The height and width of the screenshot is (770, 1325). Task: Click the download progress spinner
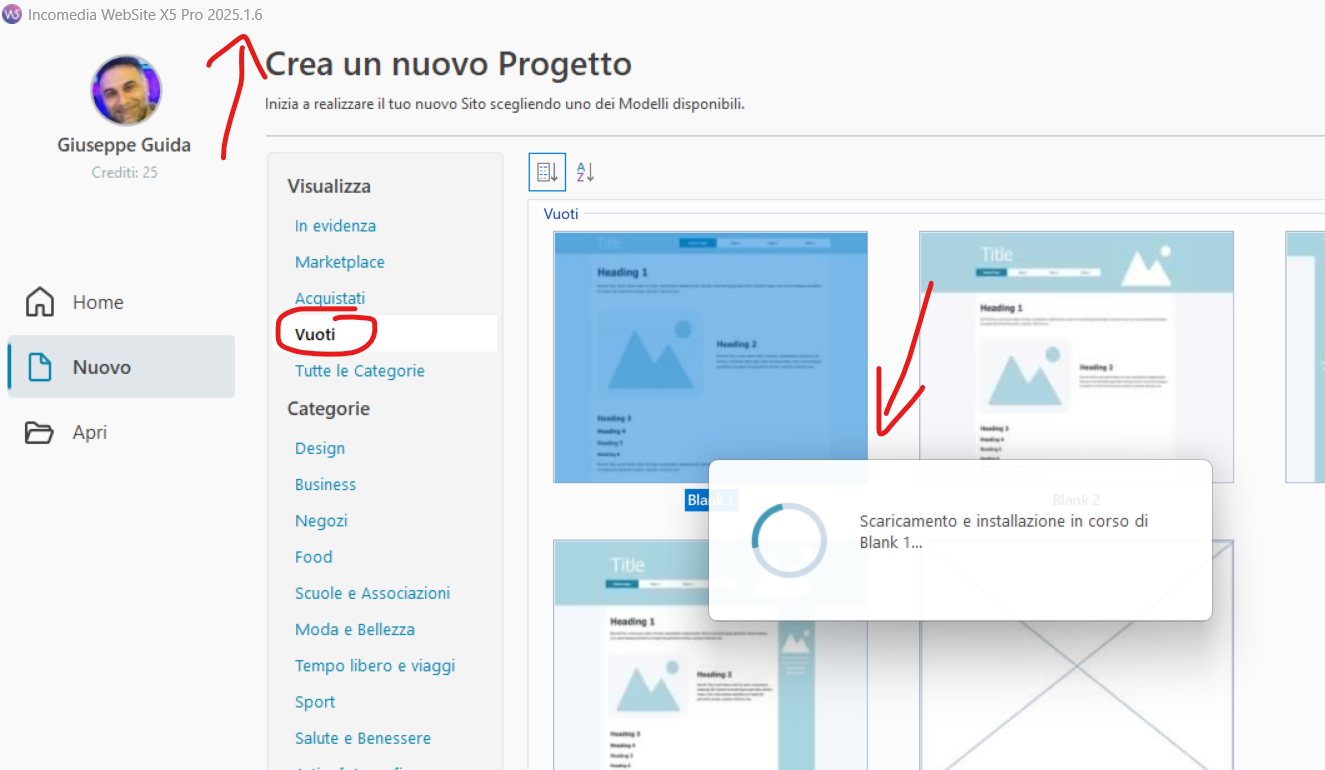pyautogui.click(x=789, y=541)
